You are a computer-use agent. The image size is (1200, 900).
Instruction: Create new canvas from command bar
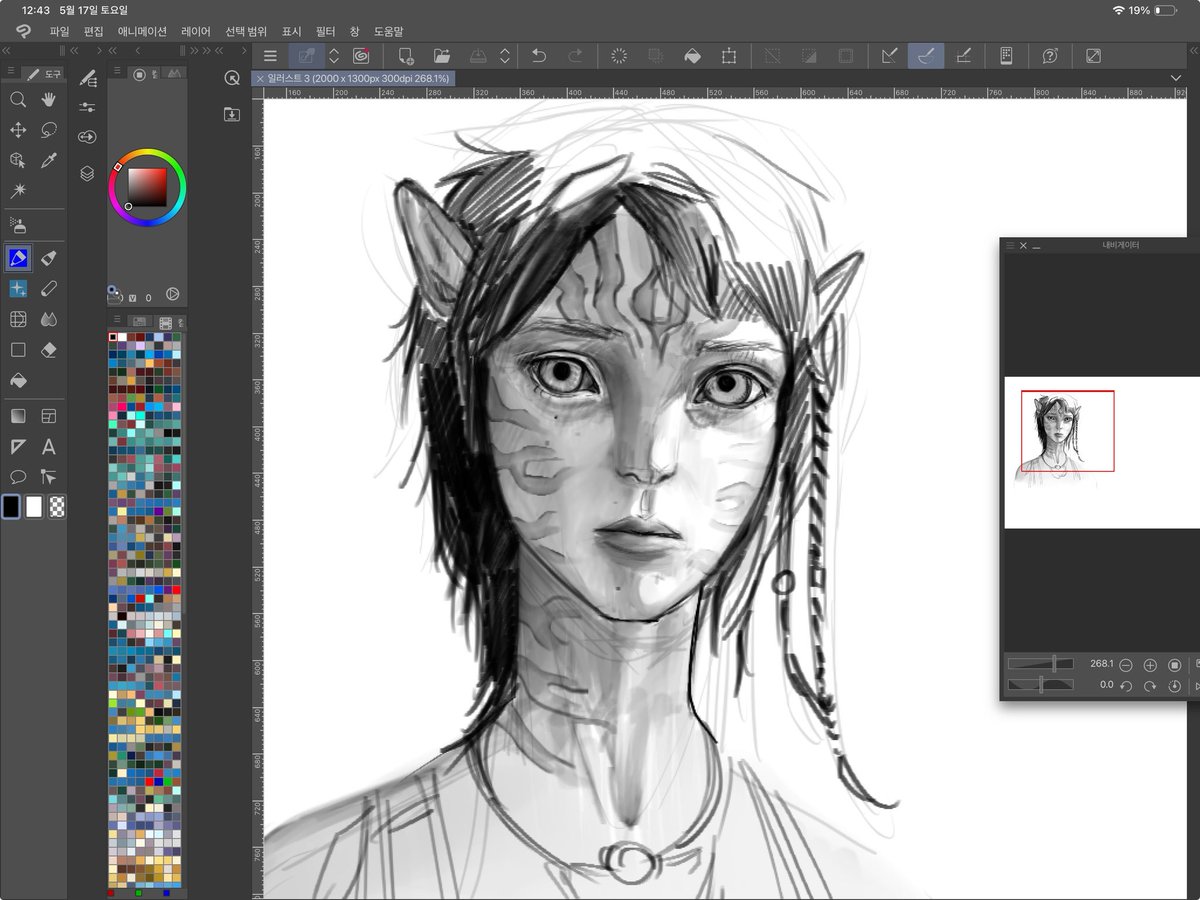coord(406,56)
